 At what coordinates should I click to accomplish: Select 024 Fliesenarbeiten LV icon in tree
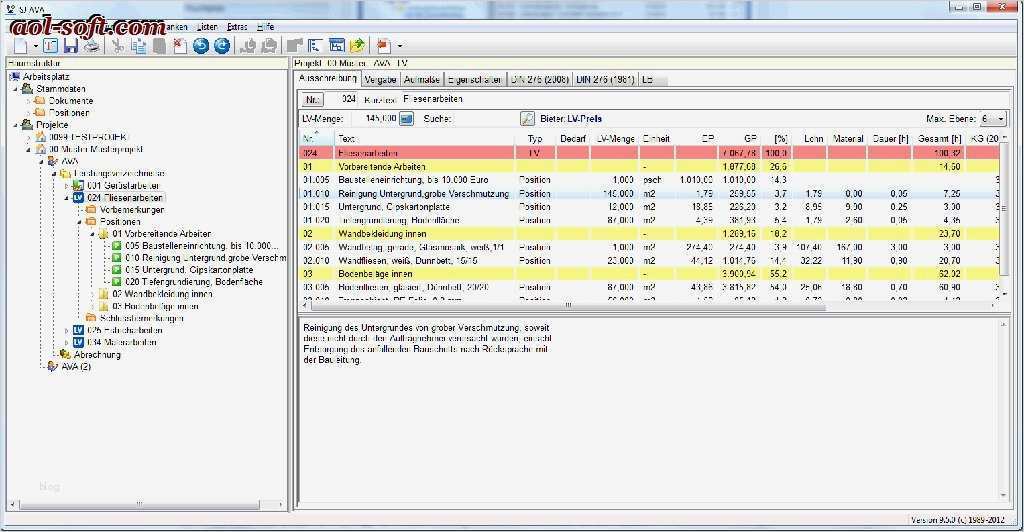(x=78, y=198)
